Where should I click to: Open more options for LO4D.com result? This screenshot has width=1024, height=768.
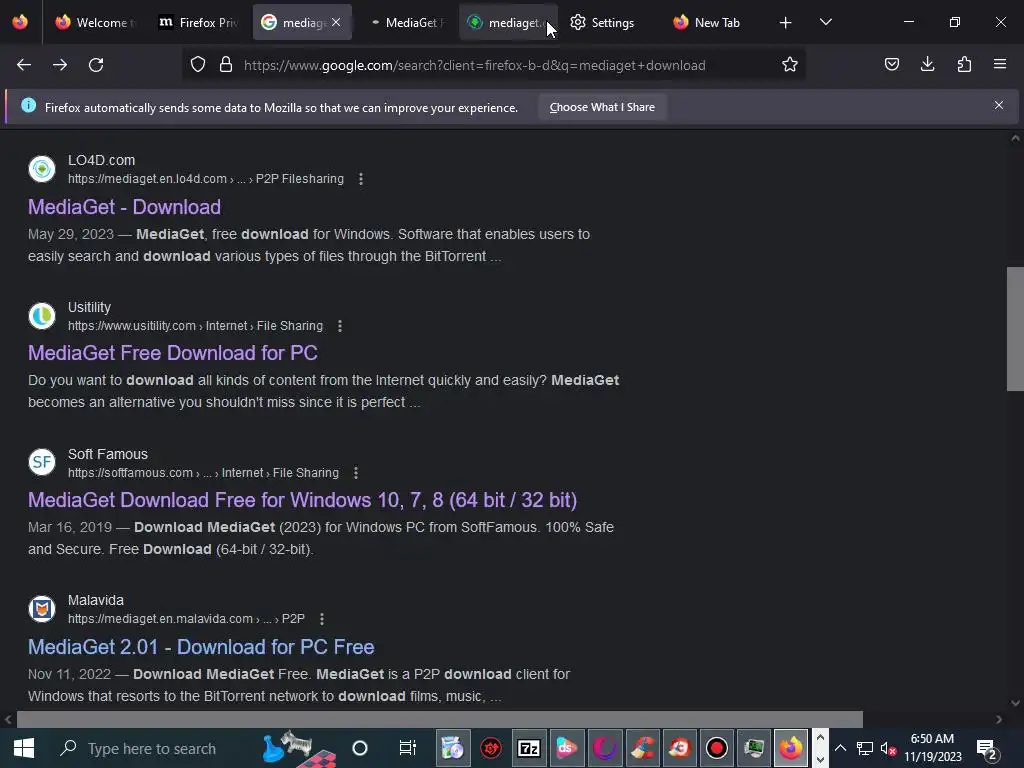[x=361, y=179]
